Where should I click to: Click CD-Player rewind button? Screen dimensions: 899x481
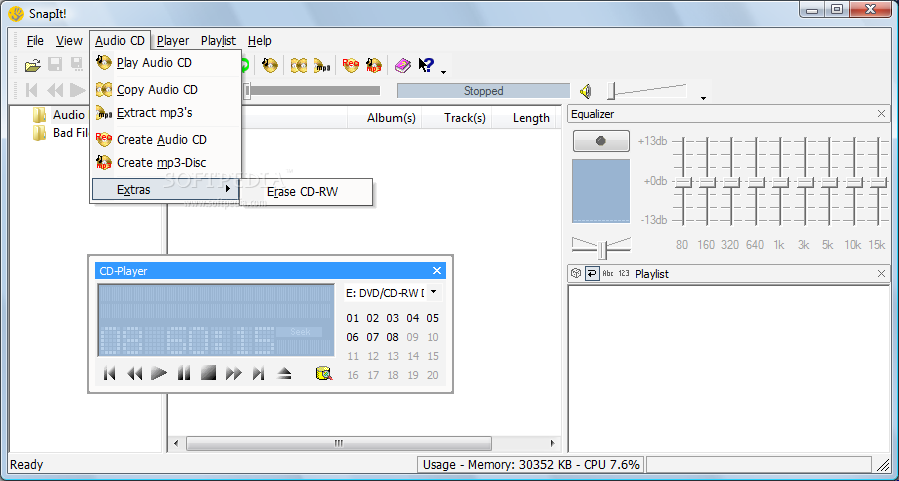pos(134,374)
